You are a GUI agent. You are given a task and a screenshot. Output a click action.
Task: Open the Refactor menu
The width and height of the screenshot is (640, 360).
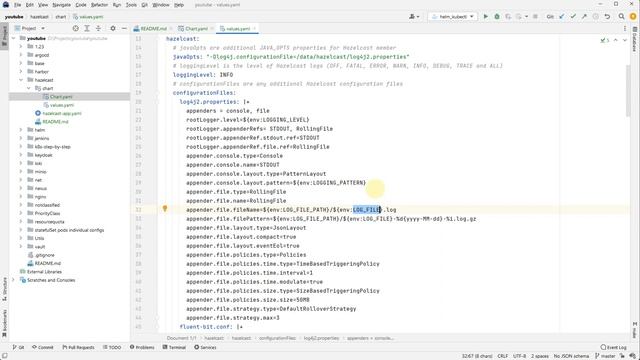tap(99, 5)
